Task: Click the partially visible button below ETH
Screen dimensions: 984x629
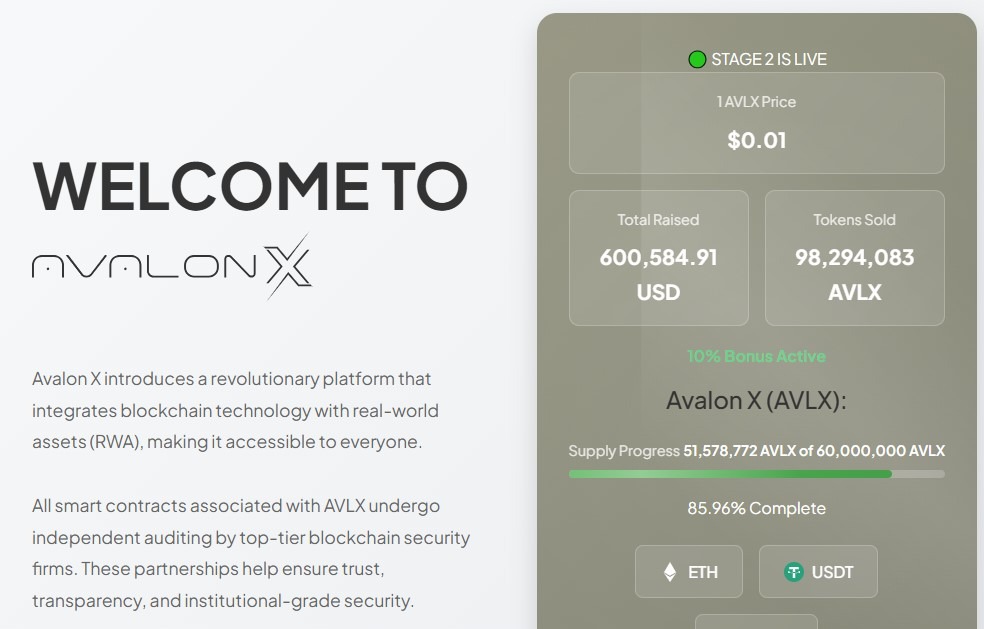Action: 757,623
